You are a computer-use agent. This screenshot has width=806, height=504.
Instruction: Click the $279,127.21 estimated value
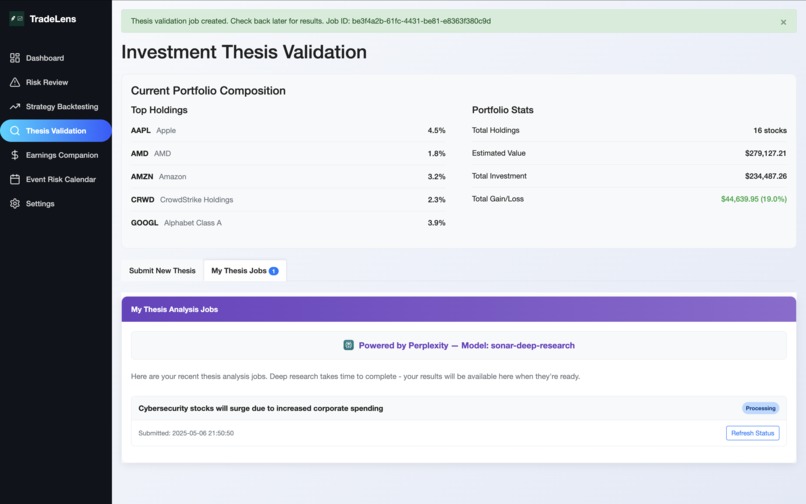point(765,153)
